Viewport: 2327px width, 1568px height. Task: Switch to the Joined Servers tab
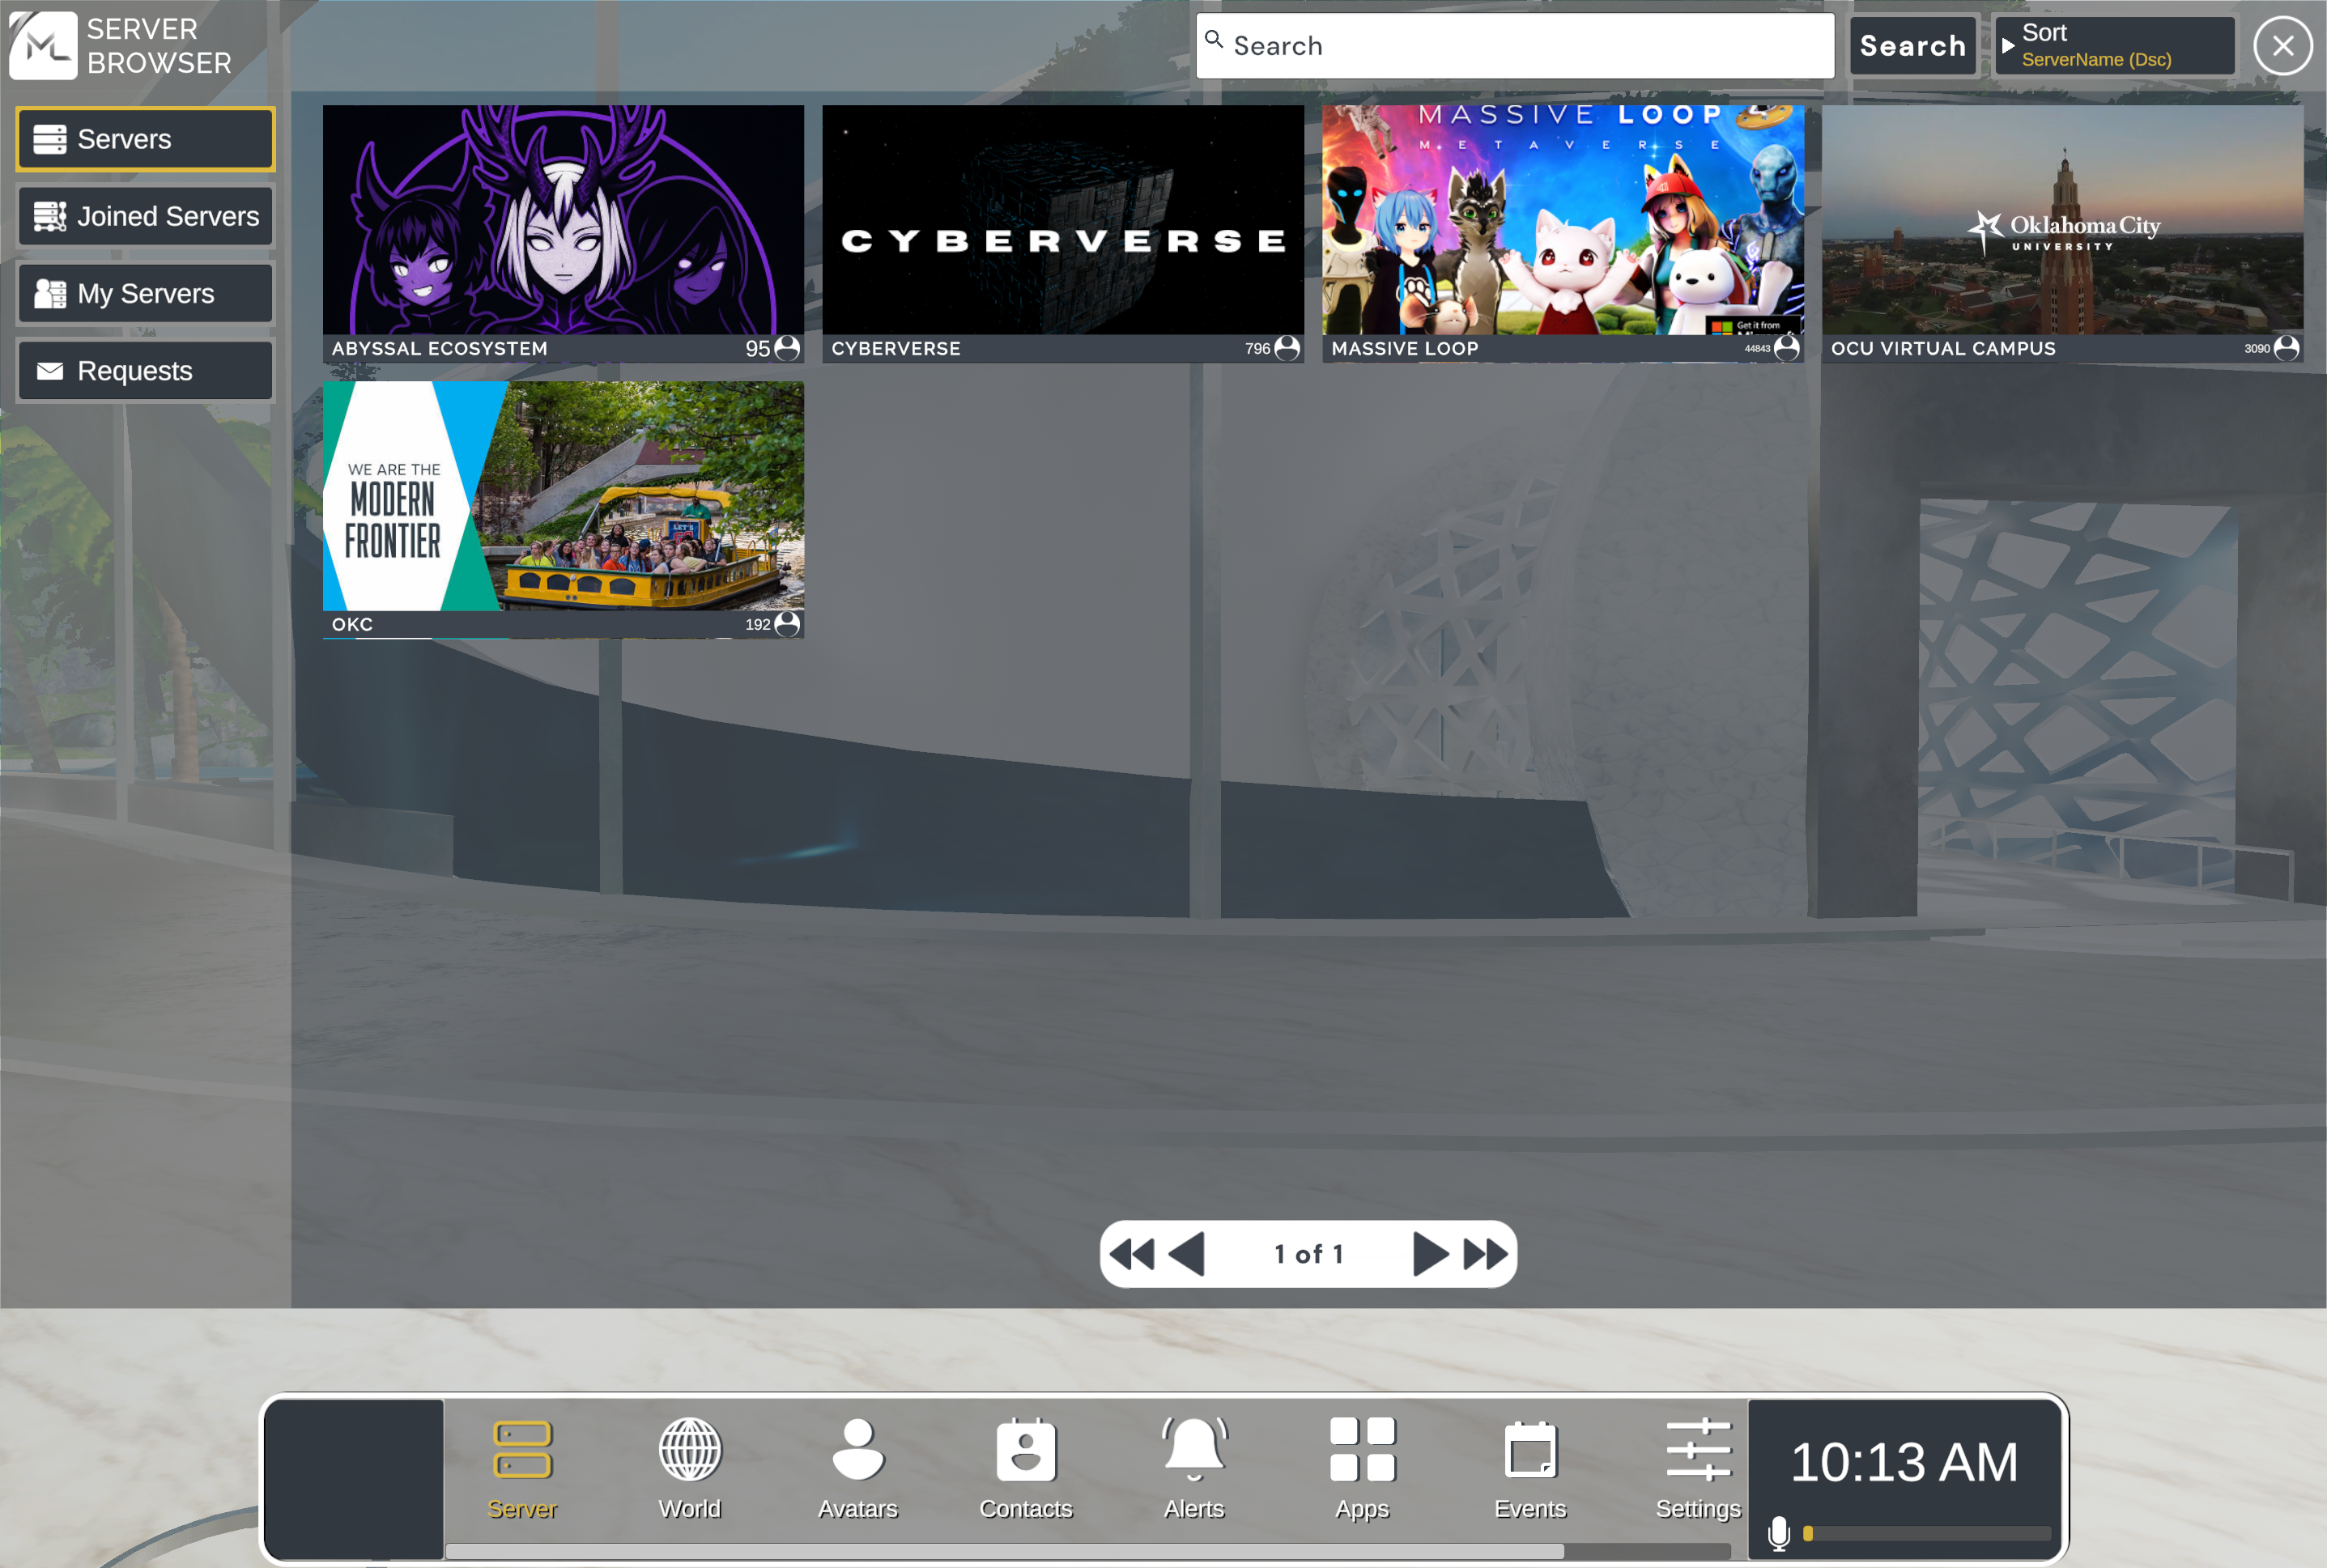pyautogui.click(x=145, y=216)
